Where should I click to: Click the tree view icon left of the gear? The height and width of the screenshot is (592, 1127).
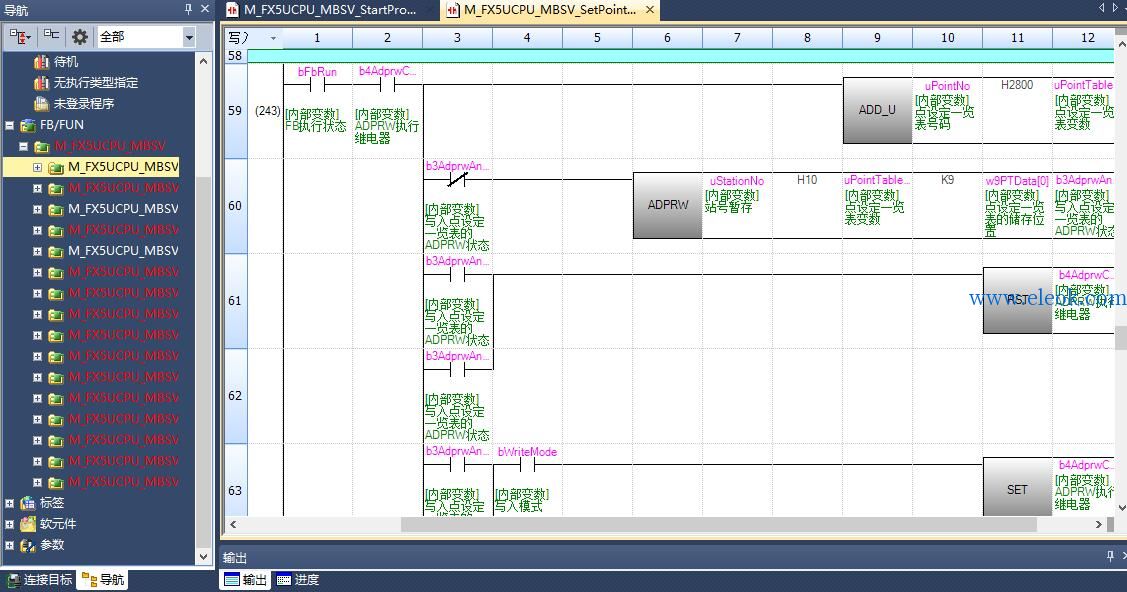click(52, 35)
